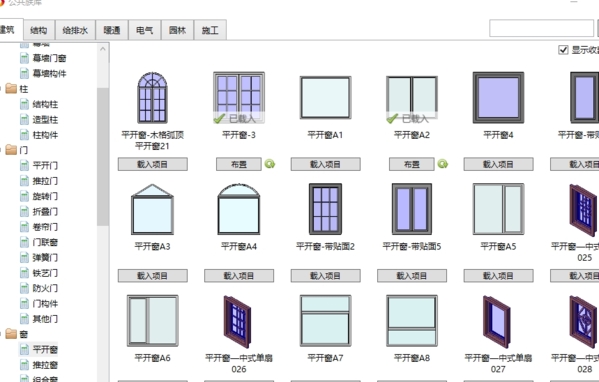Click 载入项目 under 平开窗A4
This screenshot has width=599, height=382.
pyautogui.click(x=239, y=276)
